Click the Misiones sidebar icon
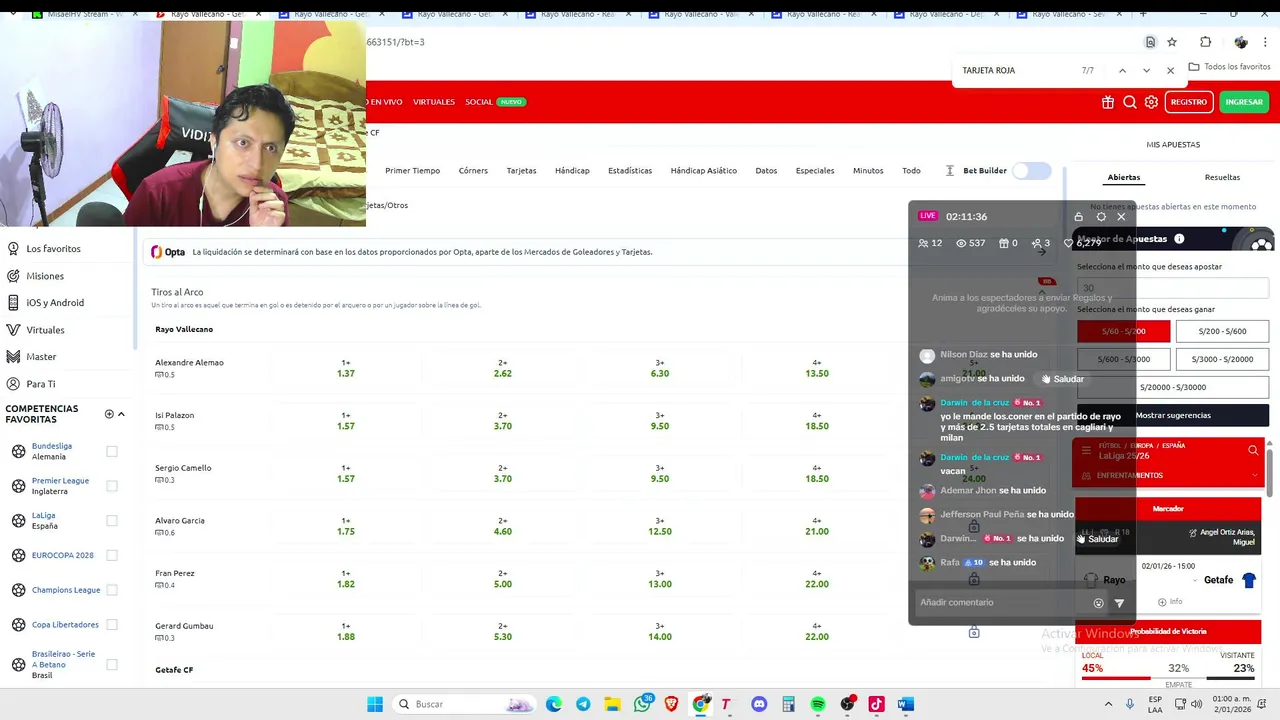 pyautogui.click(x=13, y=276)
